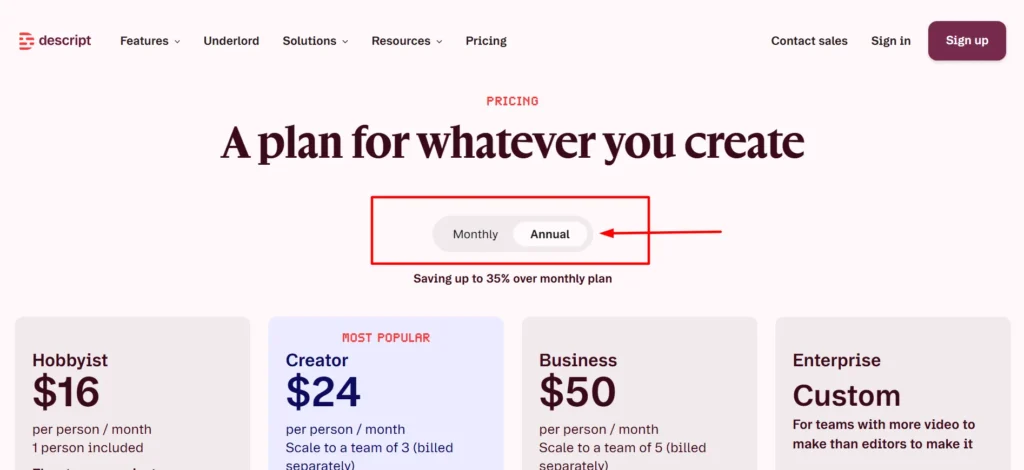
Task: Click the Contact sales link
Action: coord(809,40)
